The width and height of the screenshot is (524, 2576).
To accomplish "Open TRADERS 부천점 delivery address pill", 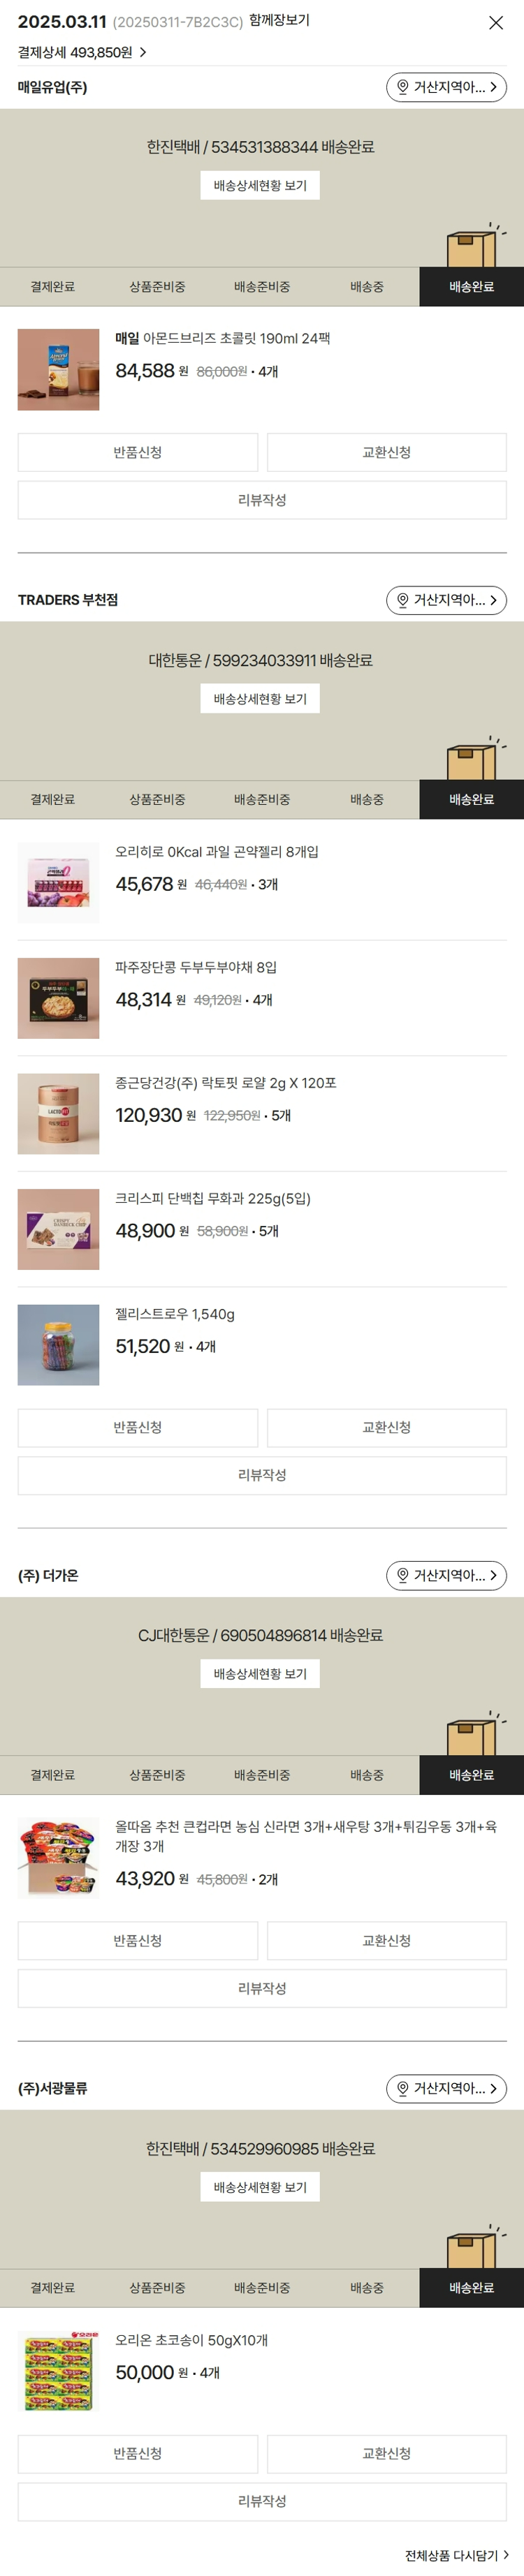I will [446, 600].
